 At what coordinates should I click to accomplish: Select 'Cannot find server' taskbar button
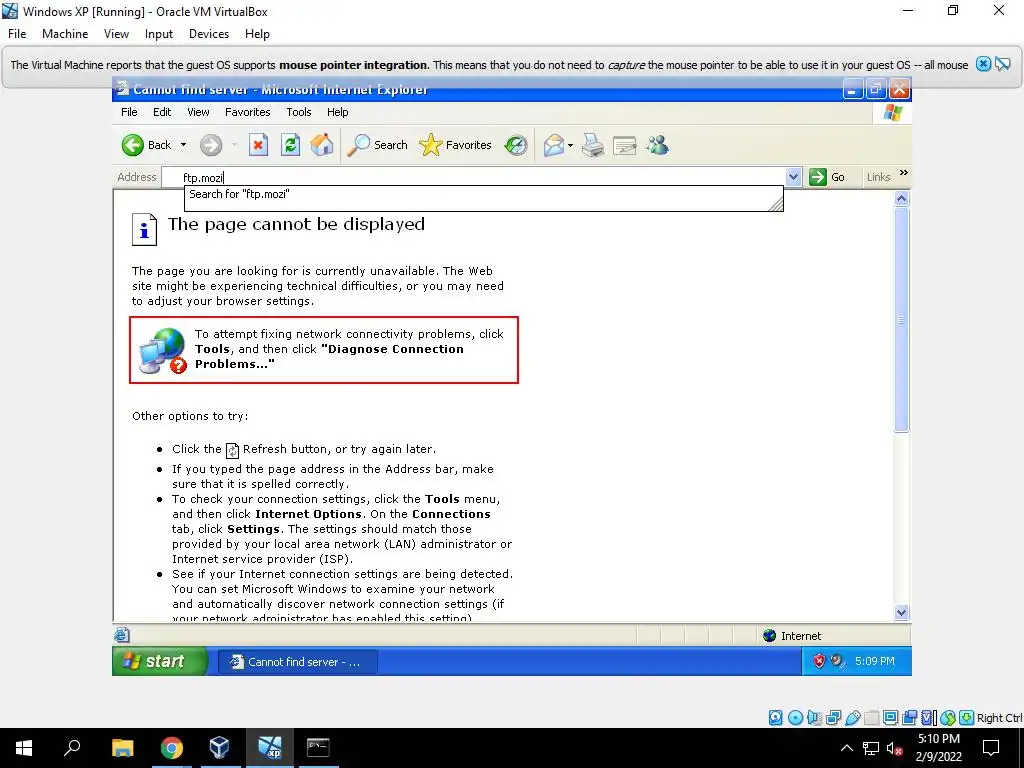pyautogui.click(x=298, y=662)
